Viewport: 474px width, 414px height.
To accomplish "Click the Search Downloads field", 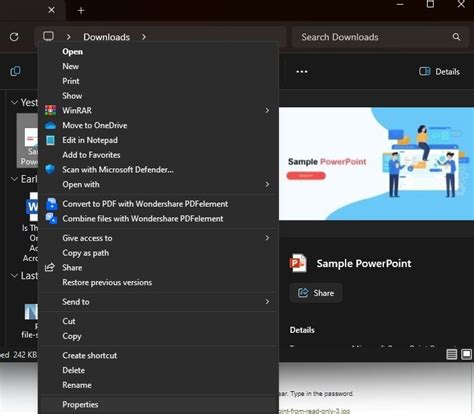I will pos(380,37).
